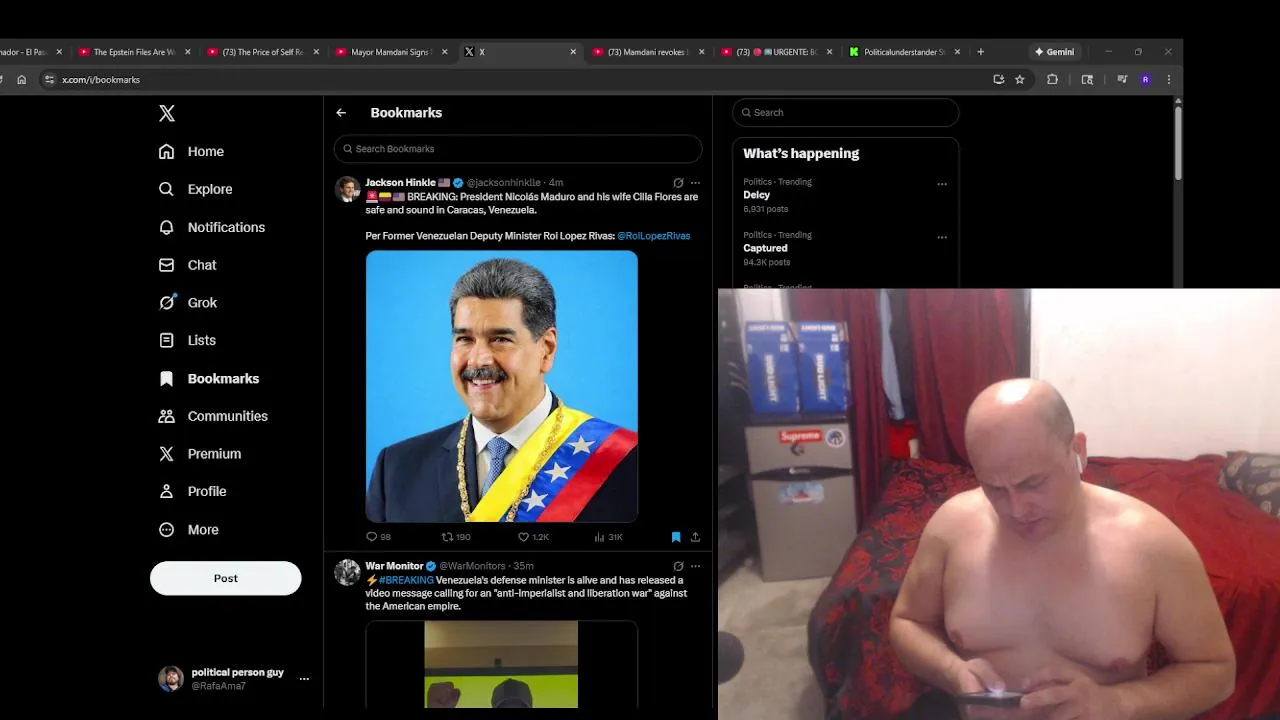Open more options on War Monitor post
This screenshot has width=1280, height=720.
tap(695, 566)
